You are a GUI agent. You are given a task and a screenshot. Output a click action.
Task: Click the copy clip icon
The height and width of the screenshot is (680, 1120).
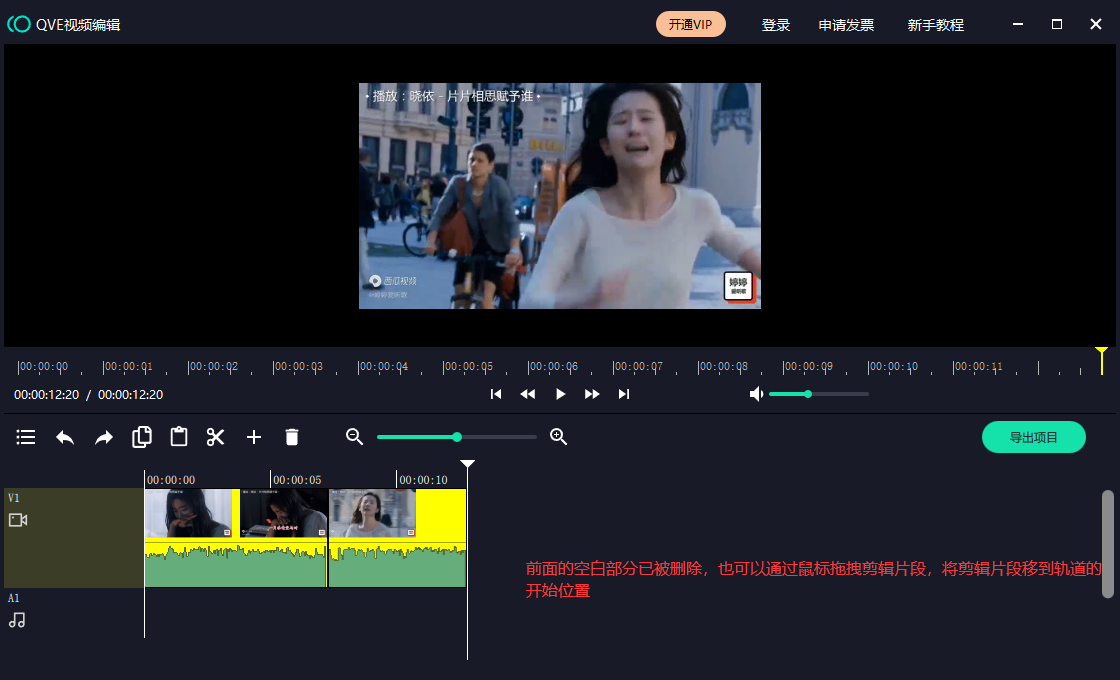[142, 437]
